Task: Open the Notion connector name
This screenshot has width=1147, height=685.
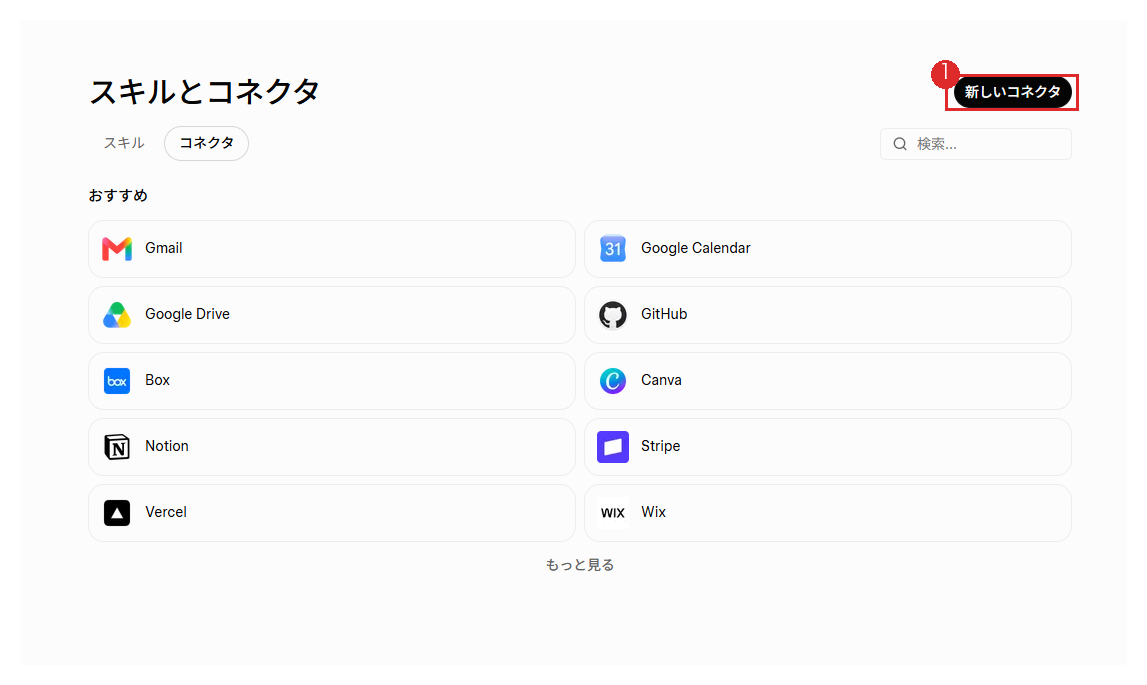Action: [x=167, y=446]
